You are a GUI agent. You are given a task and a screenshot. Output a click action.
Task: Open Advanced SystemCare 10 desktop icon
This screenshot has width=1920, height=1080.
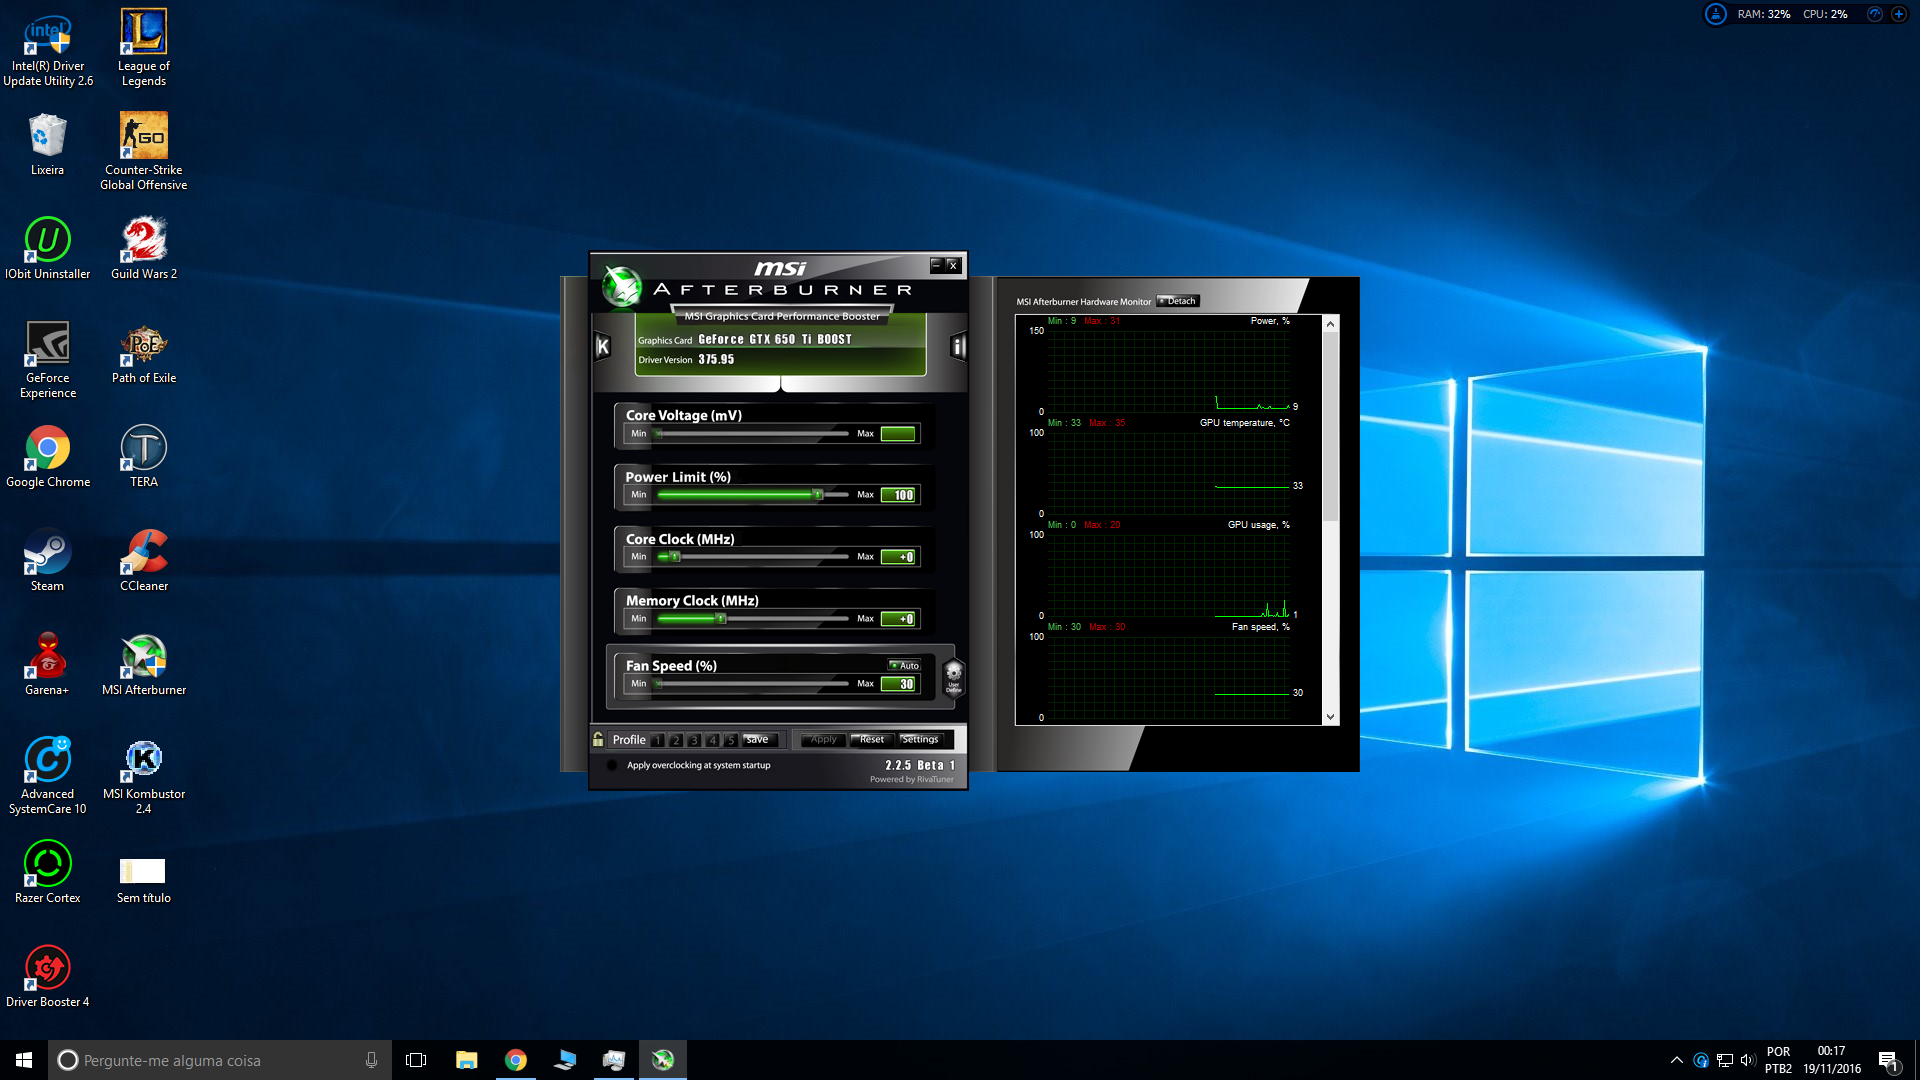47,776
